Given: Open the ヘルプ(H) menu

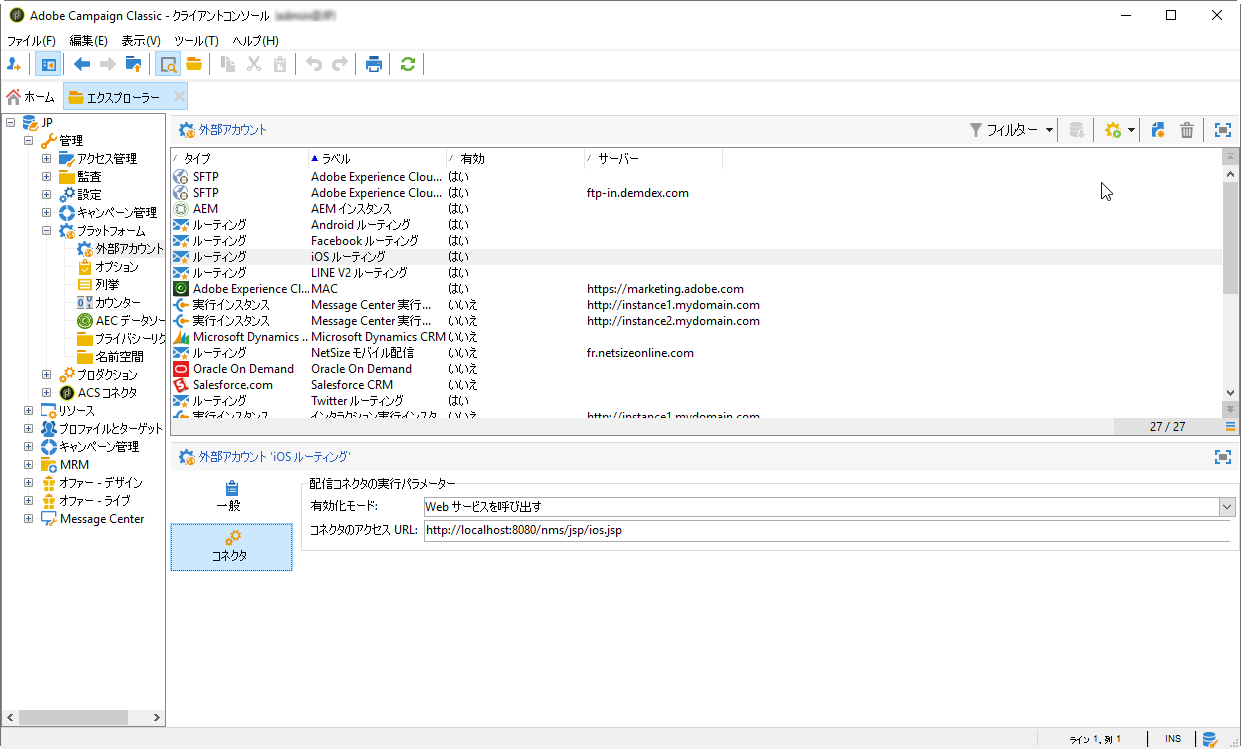Looking at the screenshot, I should point(255,41).
